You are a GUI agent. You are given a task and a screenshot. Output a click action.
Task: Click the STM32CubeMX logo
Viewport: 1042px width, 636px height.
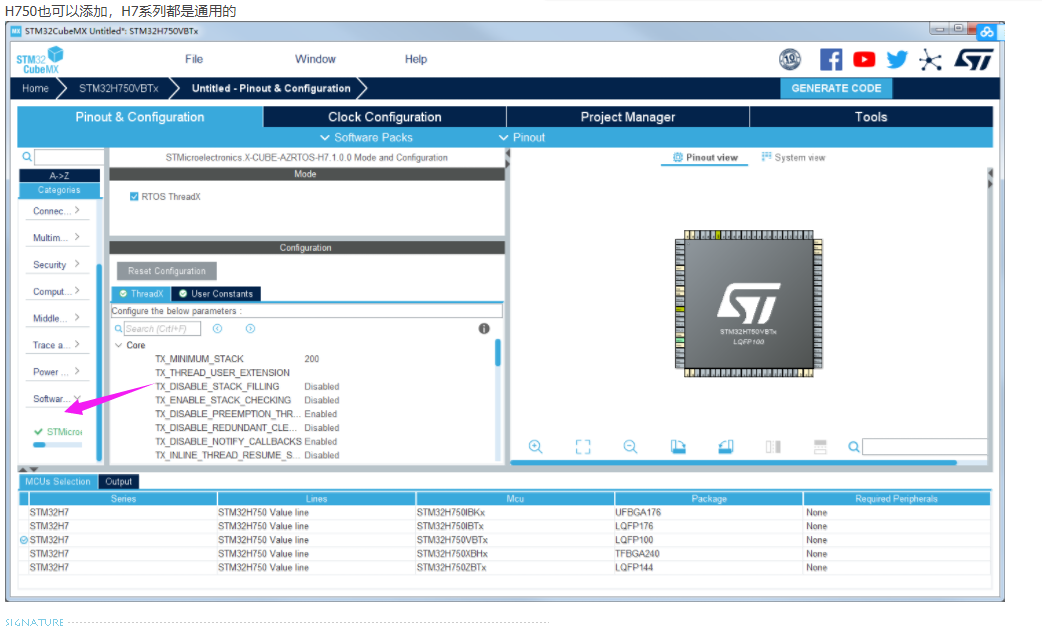tap(40, 60)
